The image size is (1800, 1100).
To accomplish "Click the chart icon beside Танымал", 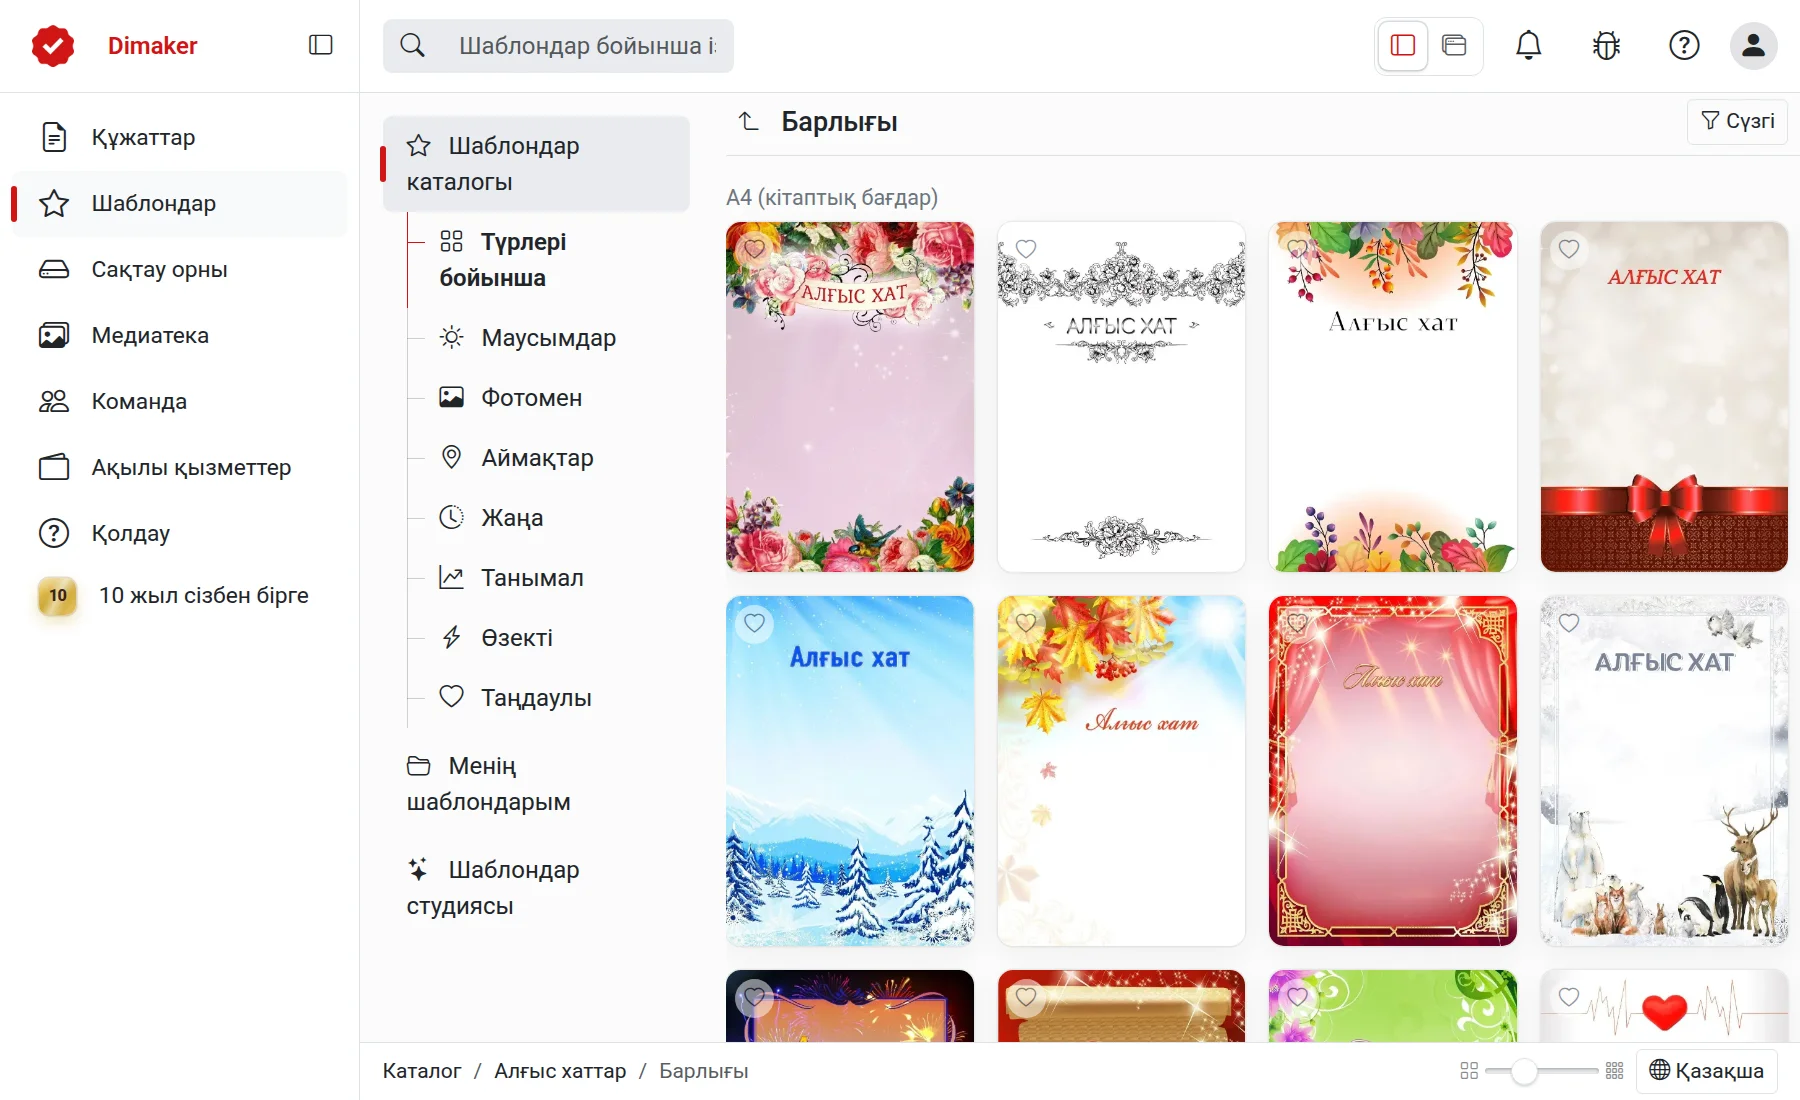I will [452, 577].
